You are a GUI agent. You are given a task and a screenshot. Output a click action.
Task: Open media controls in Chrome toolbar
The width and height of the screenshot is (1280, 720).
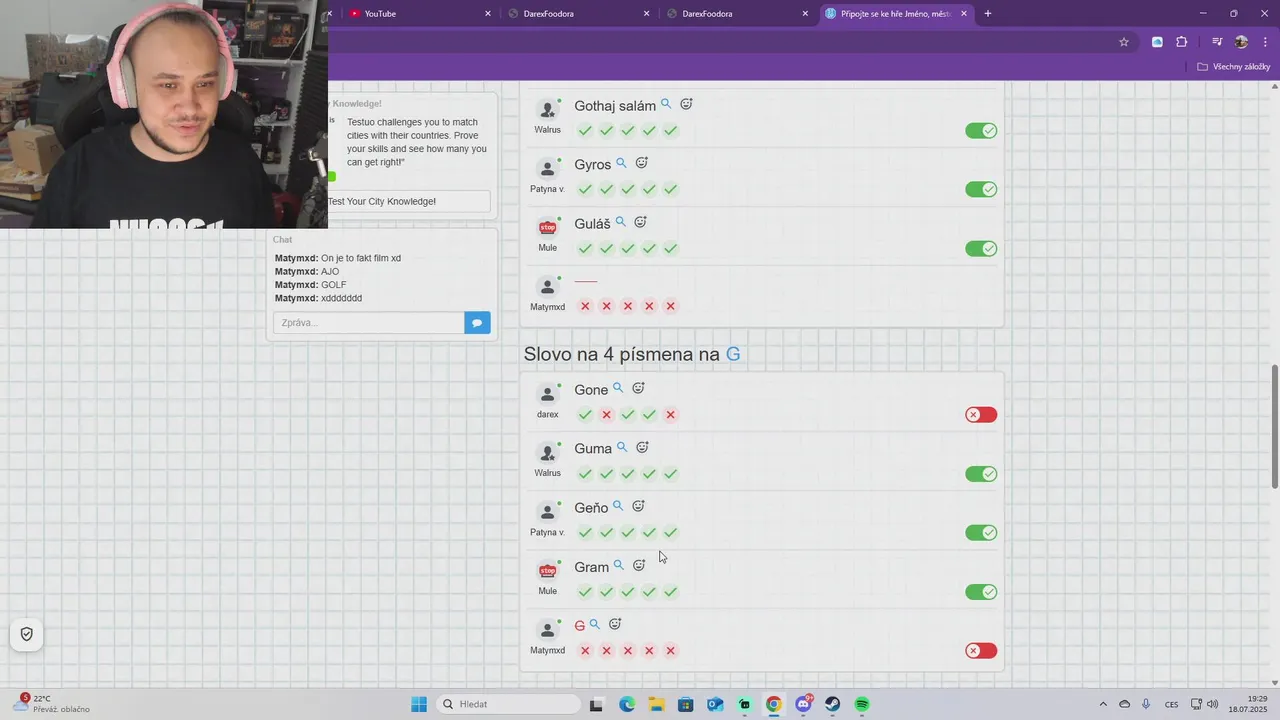[x=1217, y=42]
